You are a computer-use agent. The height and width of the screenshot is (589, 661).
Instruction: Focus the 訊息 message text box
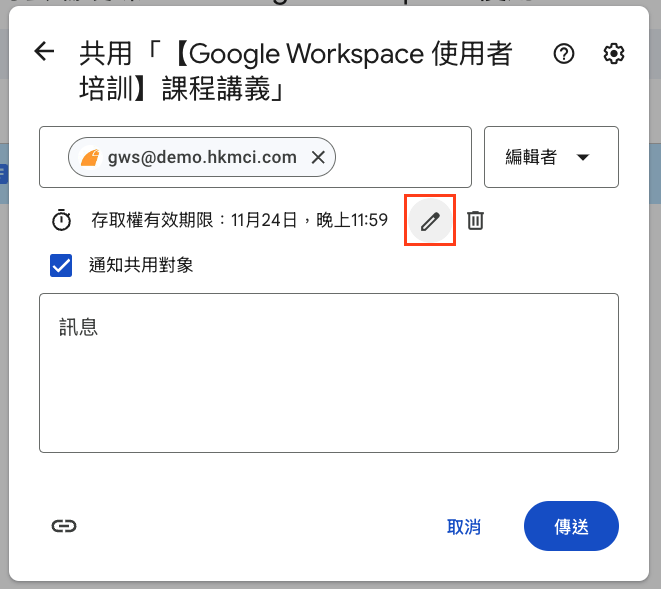[329, 373]
